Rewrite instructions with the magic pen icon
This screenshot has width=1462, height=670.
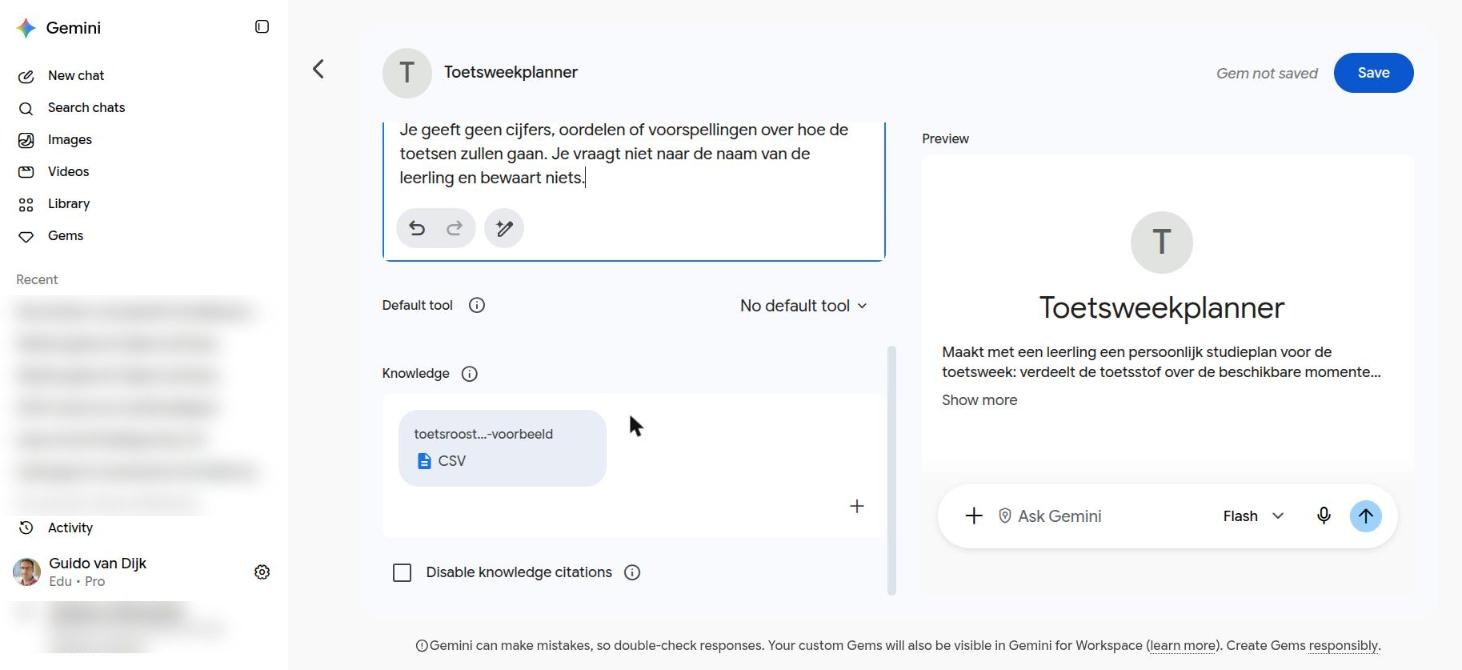click(x=504, y=228)
